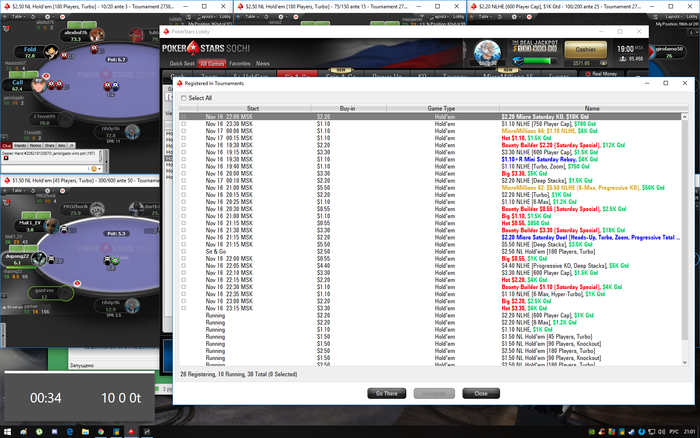Viewport: 700px width, 438px height.
Task: Open the Favorites lobby tab
Action: coord(240,64)
